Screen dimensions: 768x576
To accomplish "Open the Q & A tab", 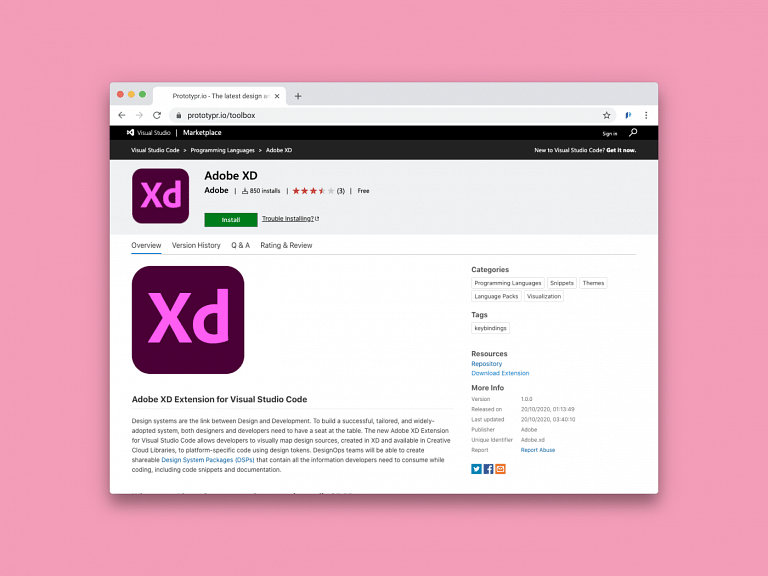I will [240, 245].
